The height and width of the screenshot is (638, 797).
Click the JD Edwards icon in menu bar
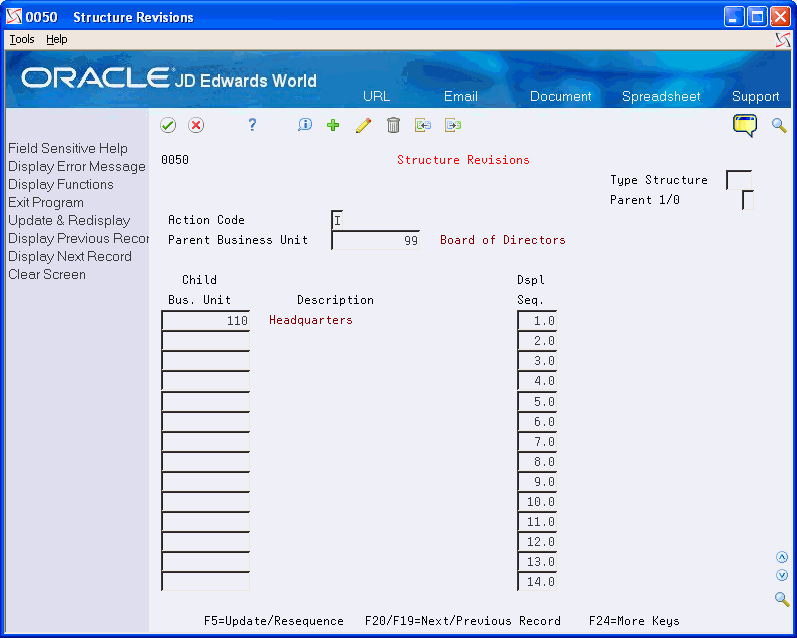point(783,40)
